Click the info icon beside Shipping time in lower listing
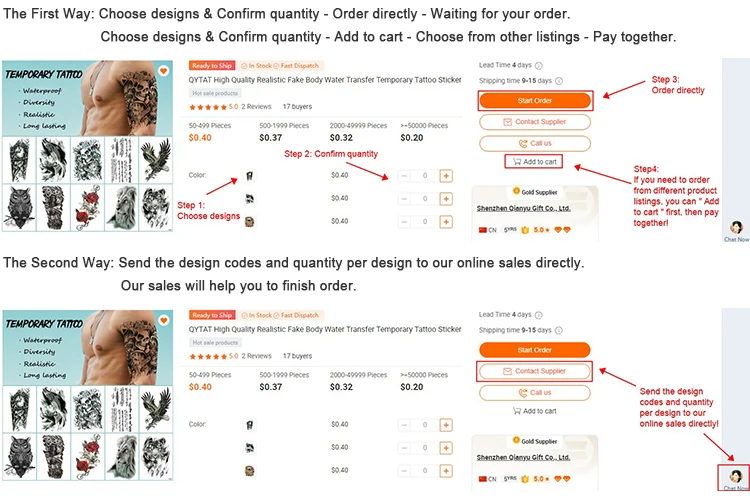The width and height of the screenshot is (750, 499). click(557, 330)
